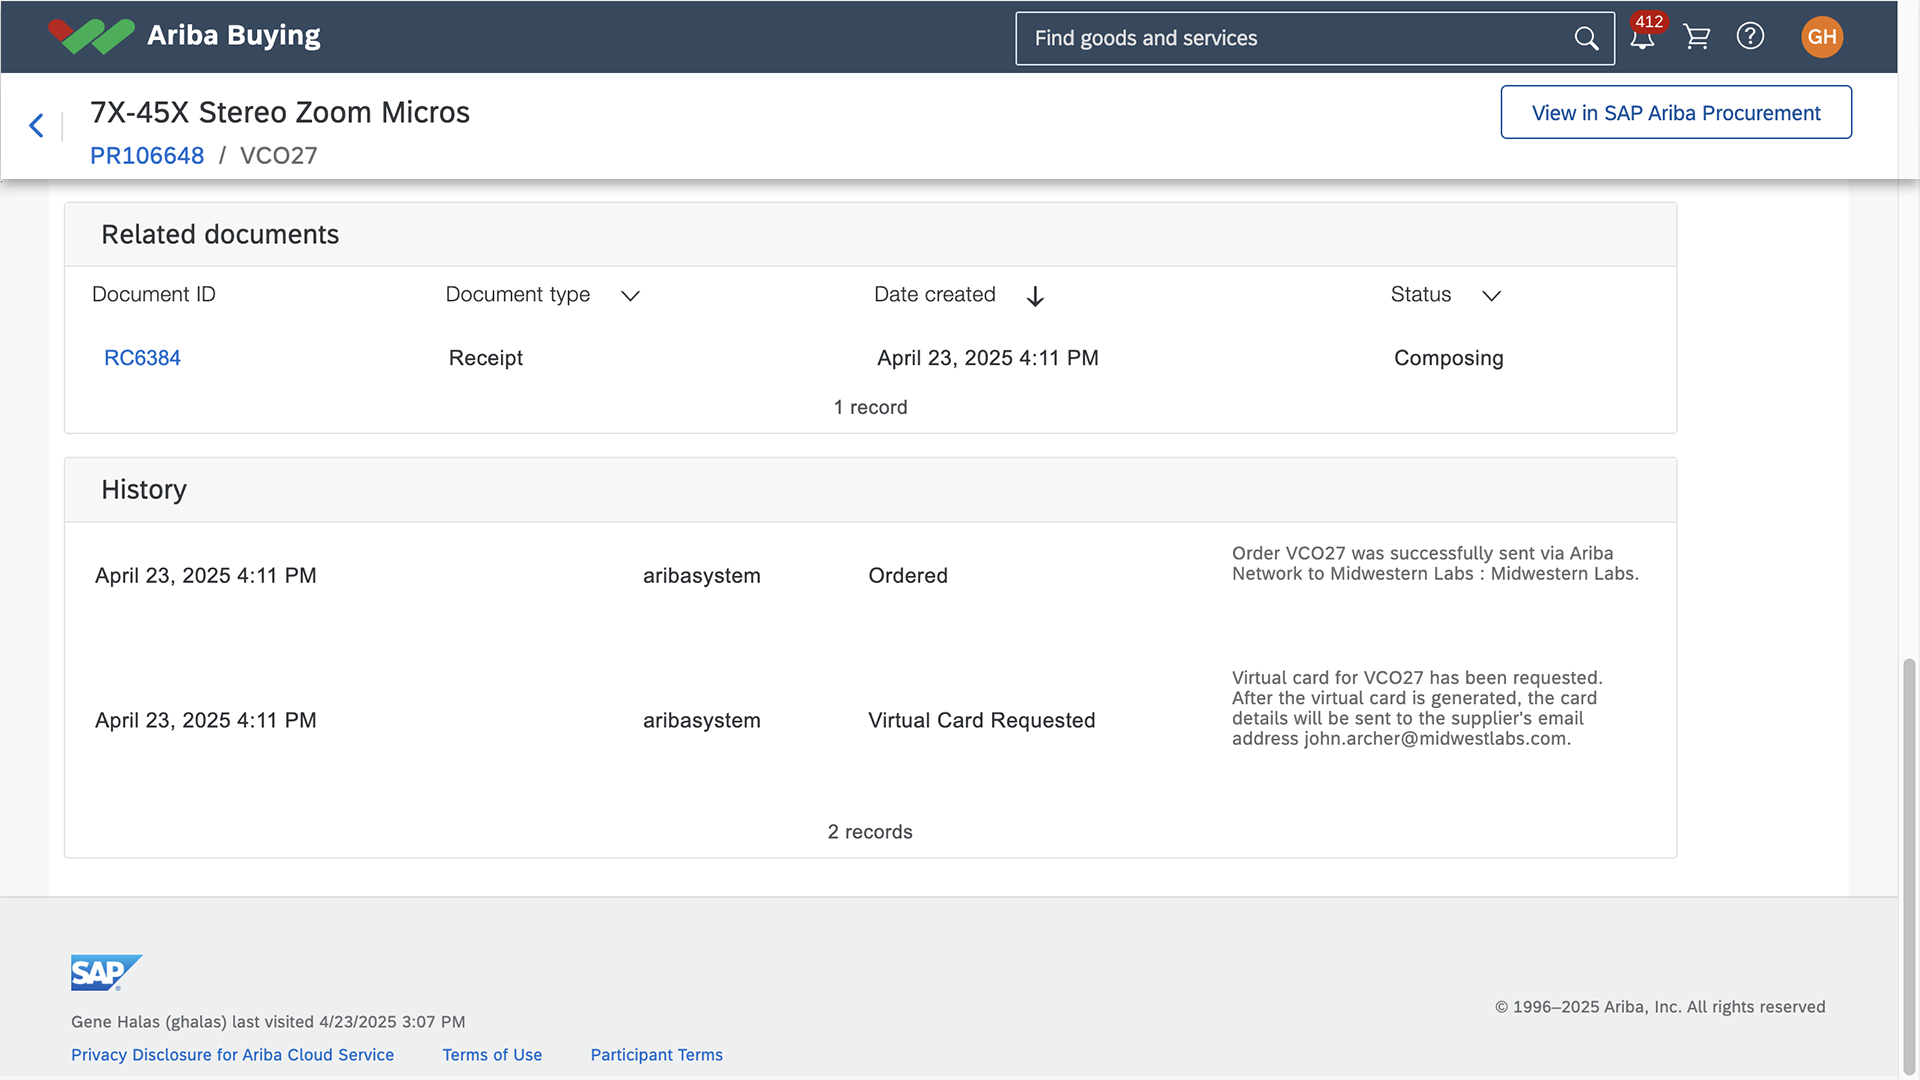Click aribasystem in the Ordered row
Image resolution: width=1920 pixels, height=1080 pixels.
pyautogui.click(x=702, y=576)
